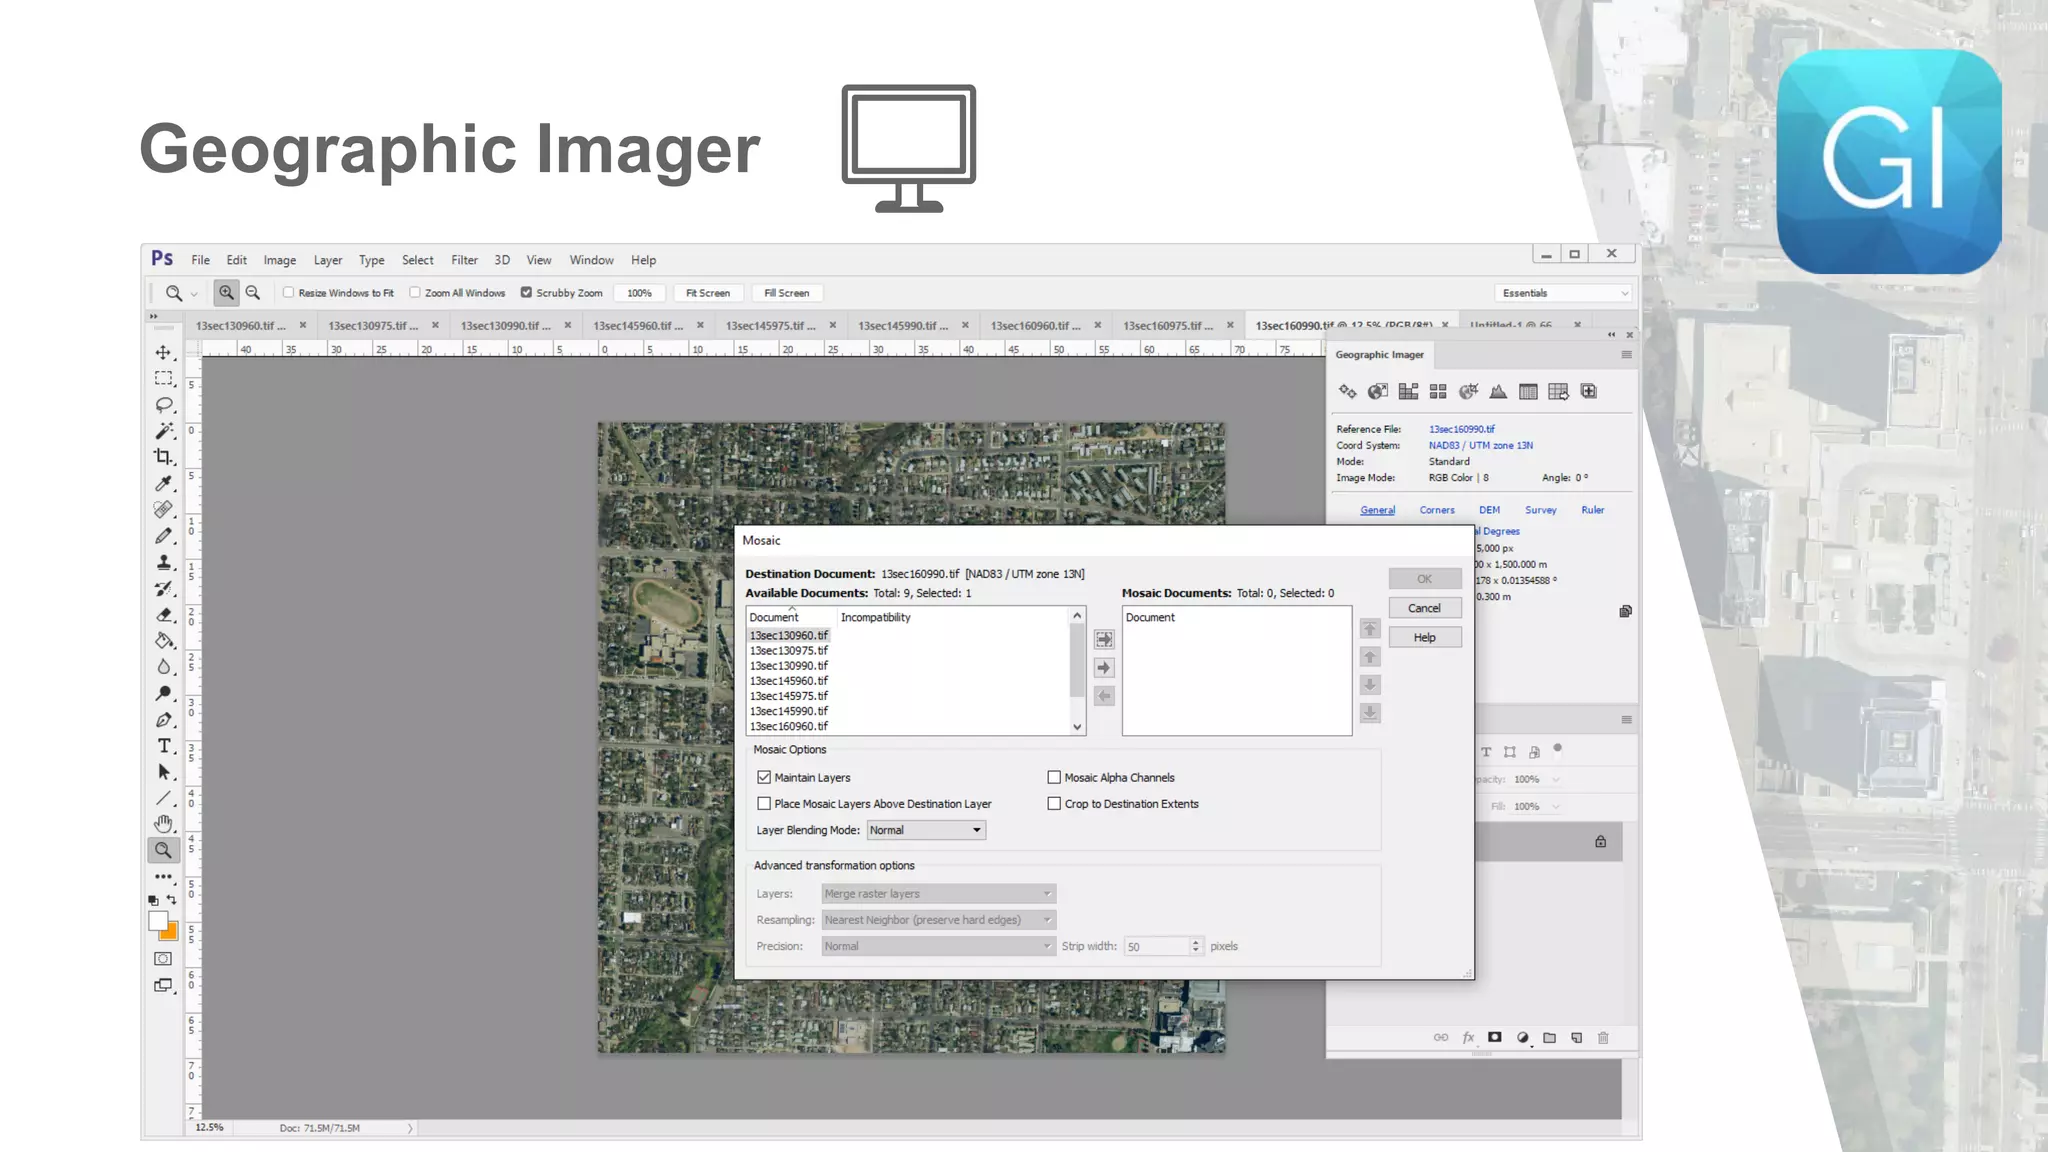Select the History Brush tool

point(163,588)
